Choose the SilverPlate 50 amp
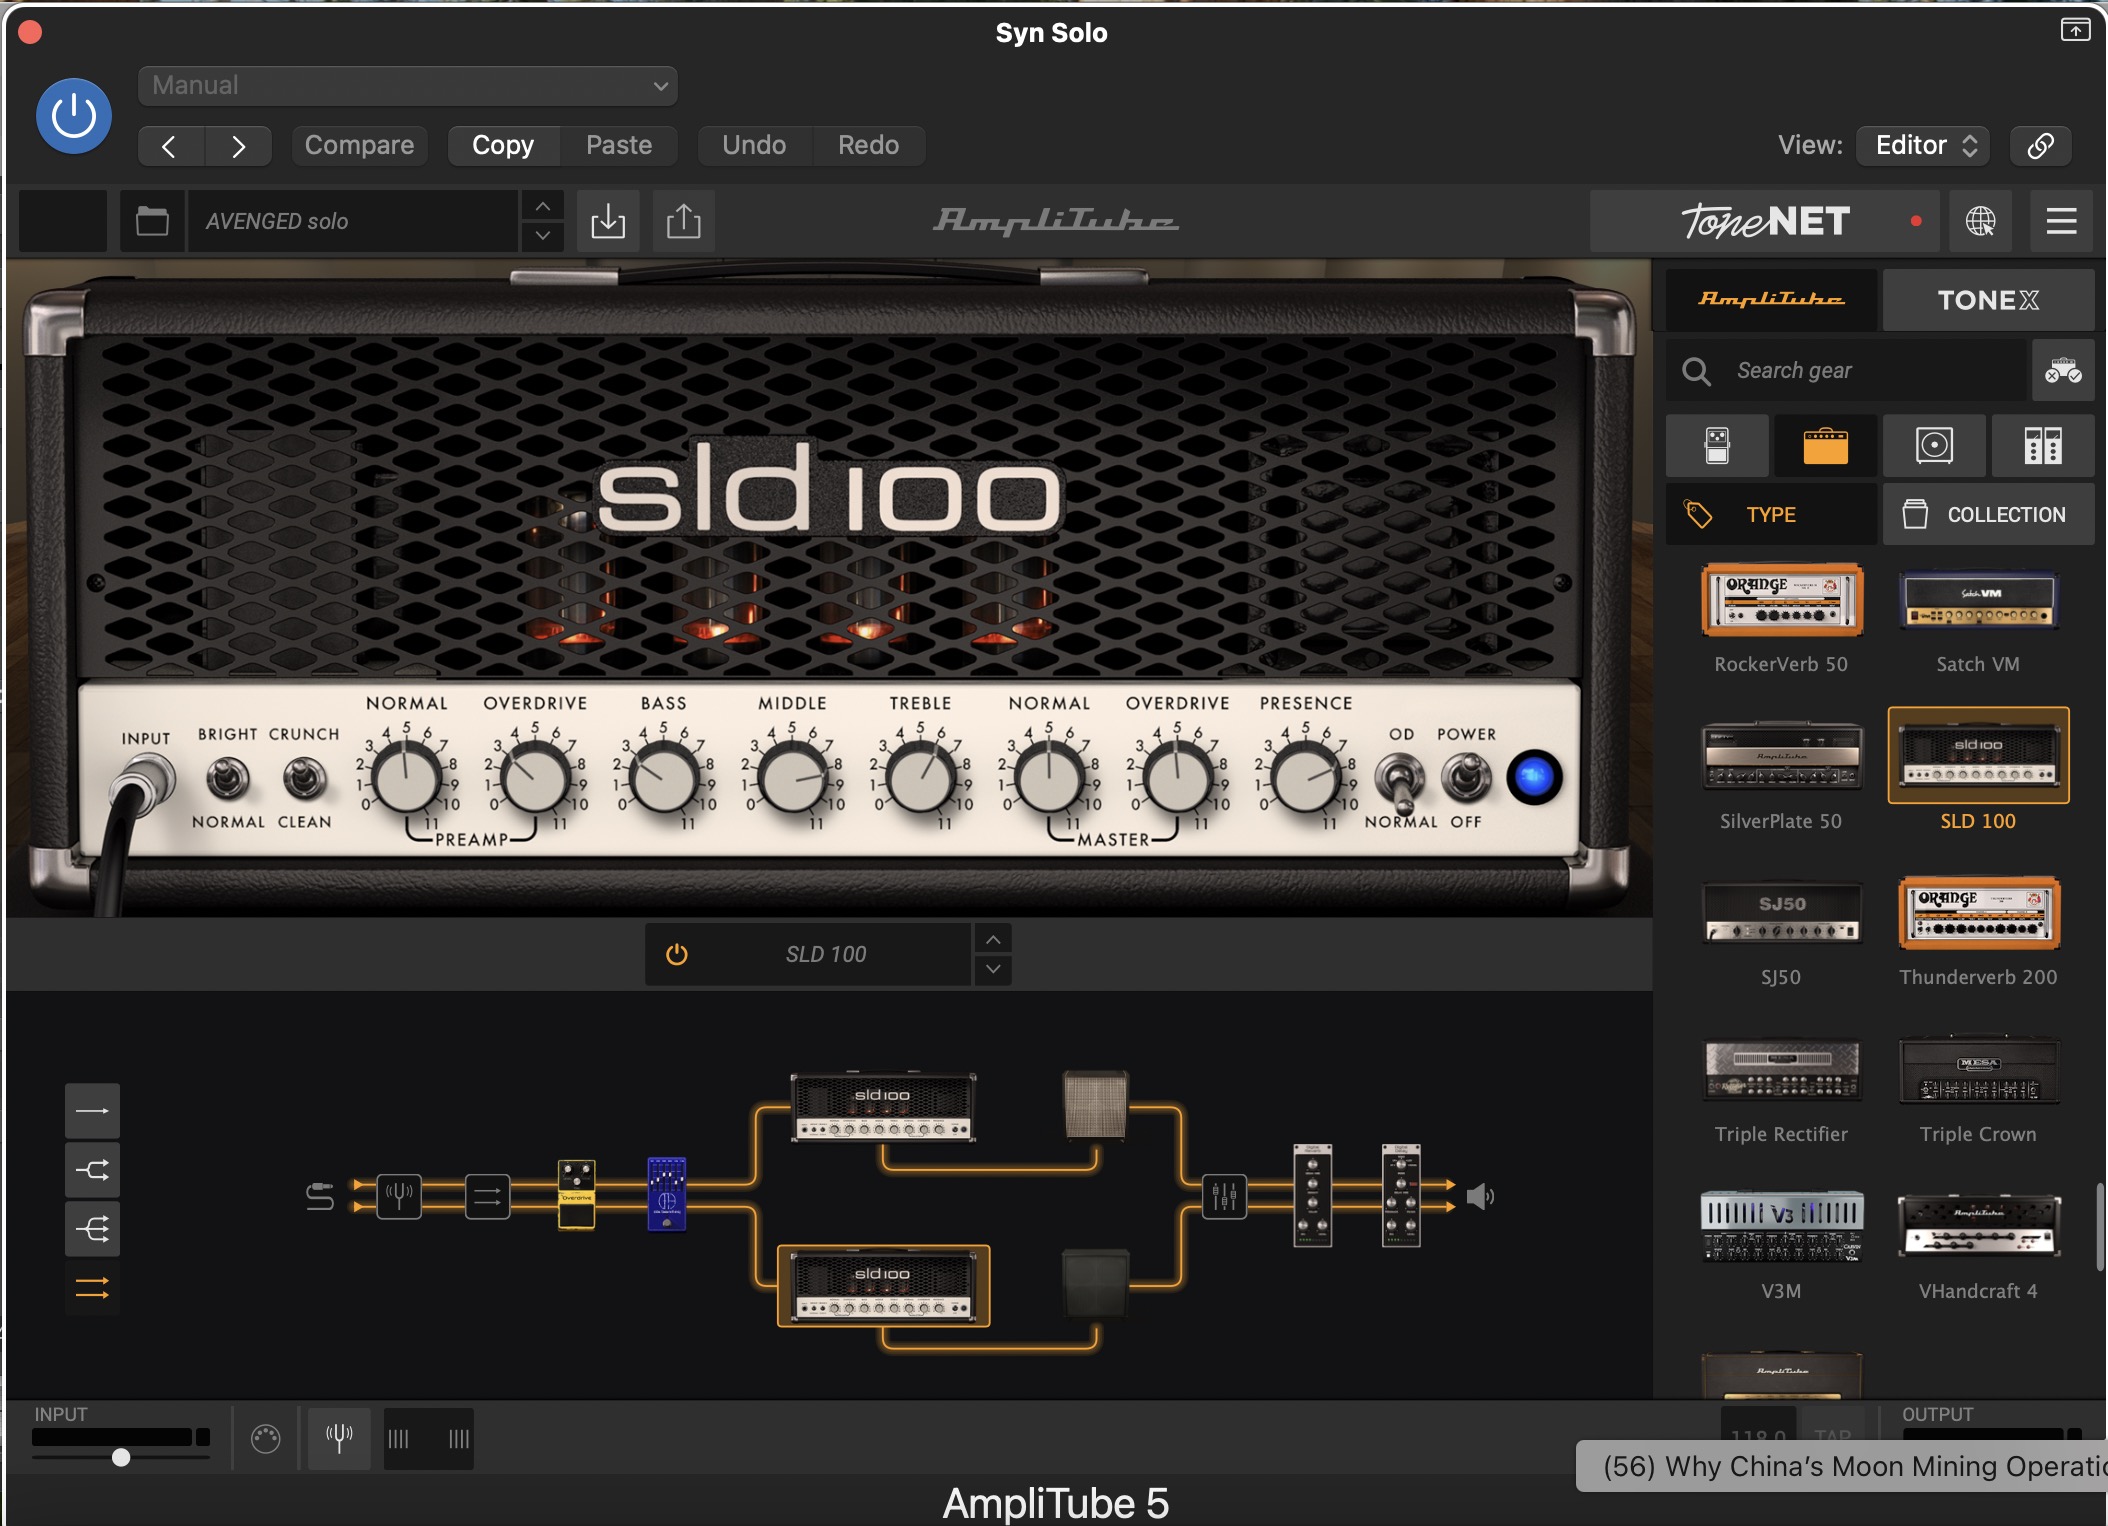Viewport: 2108px width, 1526px height. (x=1782, y=756)
